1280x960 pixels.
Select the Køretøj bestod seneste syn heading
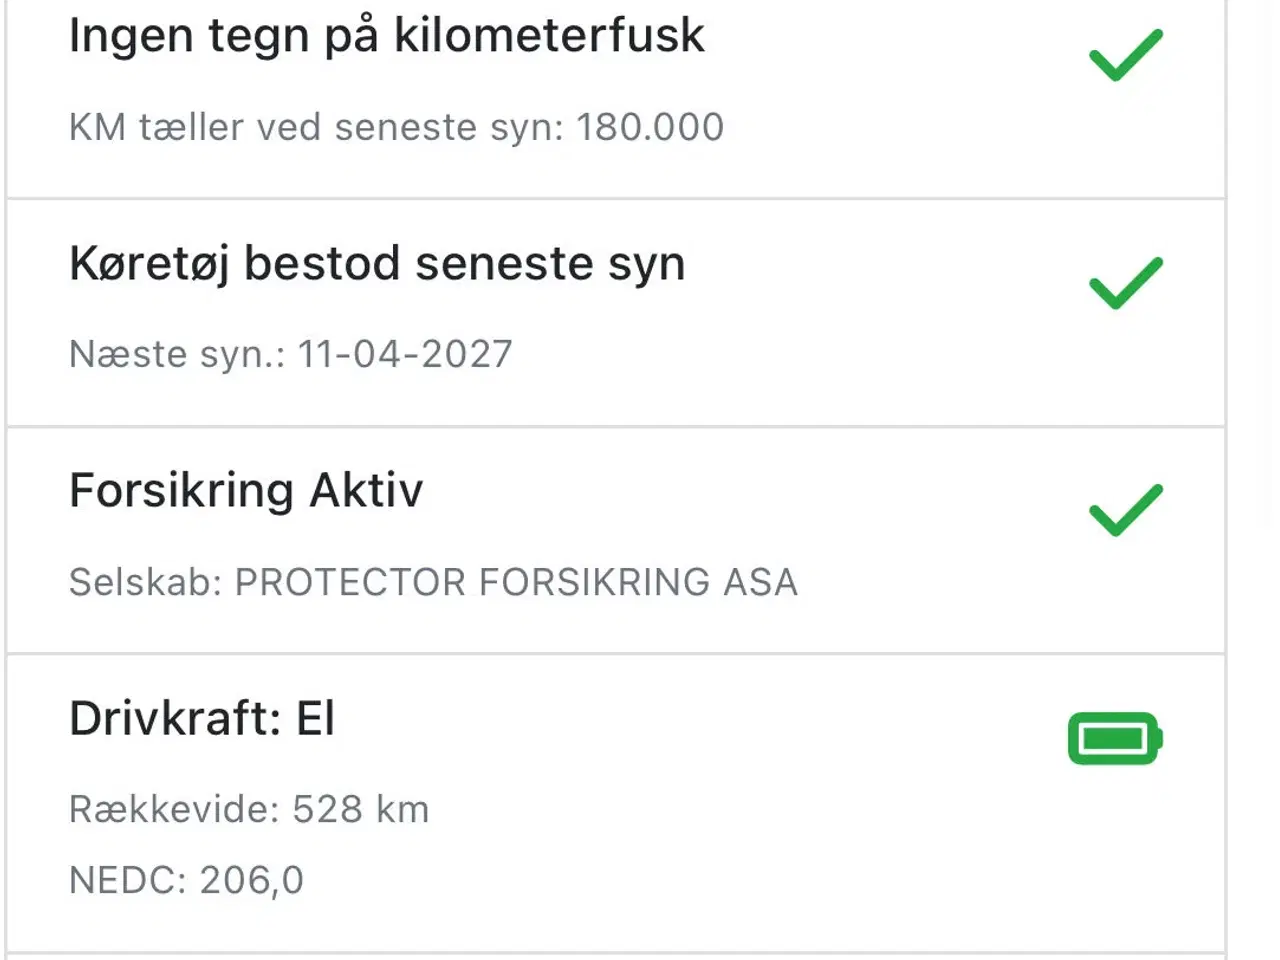click(x=377, y=264)
